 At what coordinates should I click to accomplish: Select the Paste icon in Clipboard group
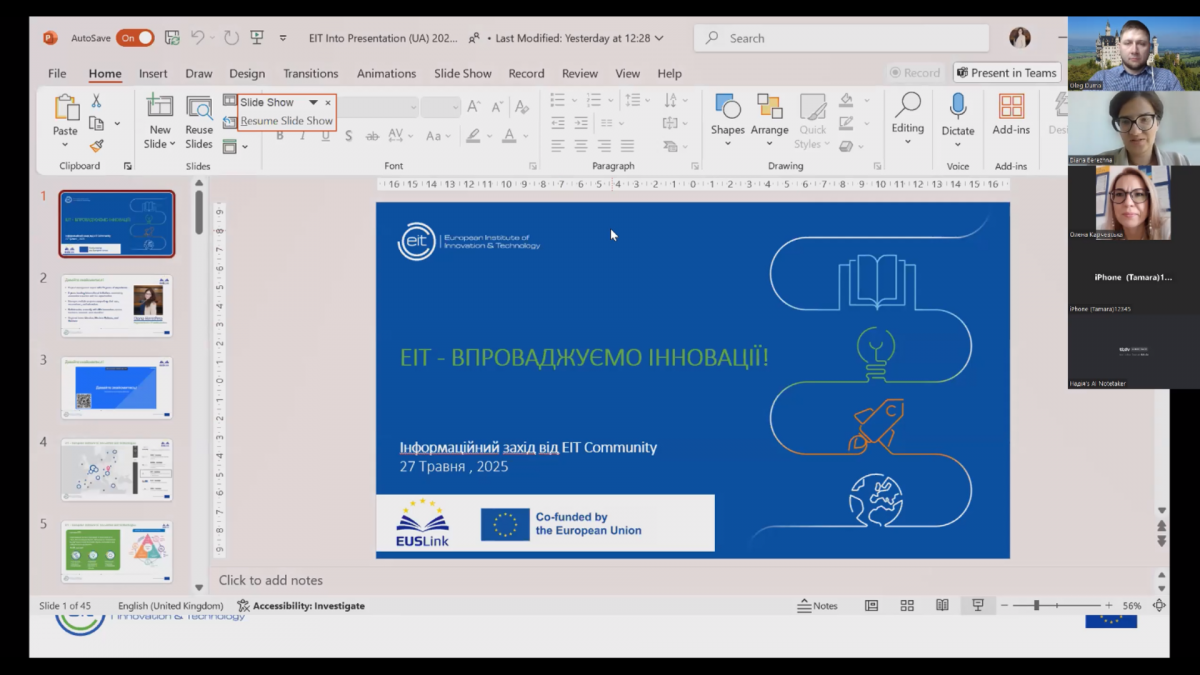click(x=65, y=113)
